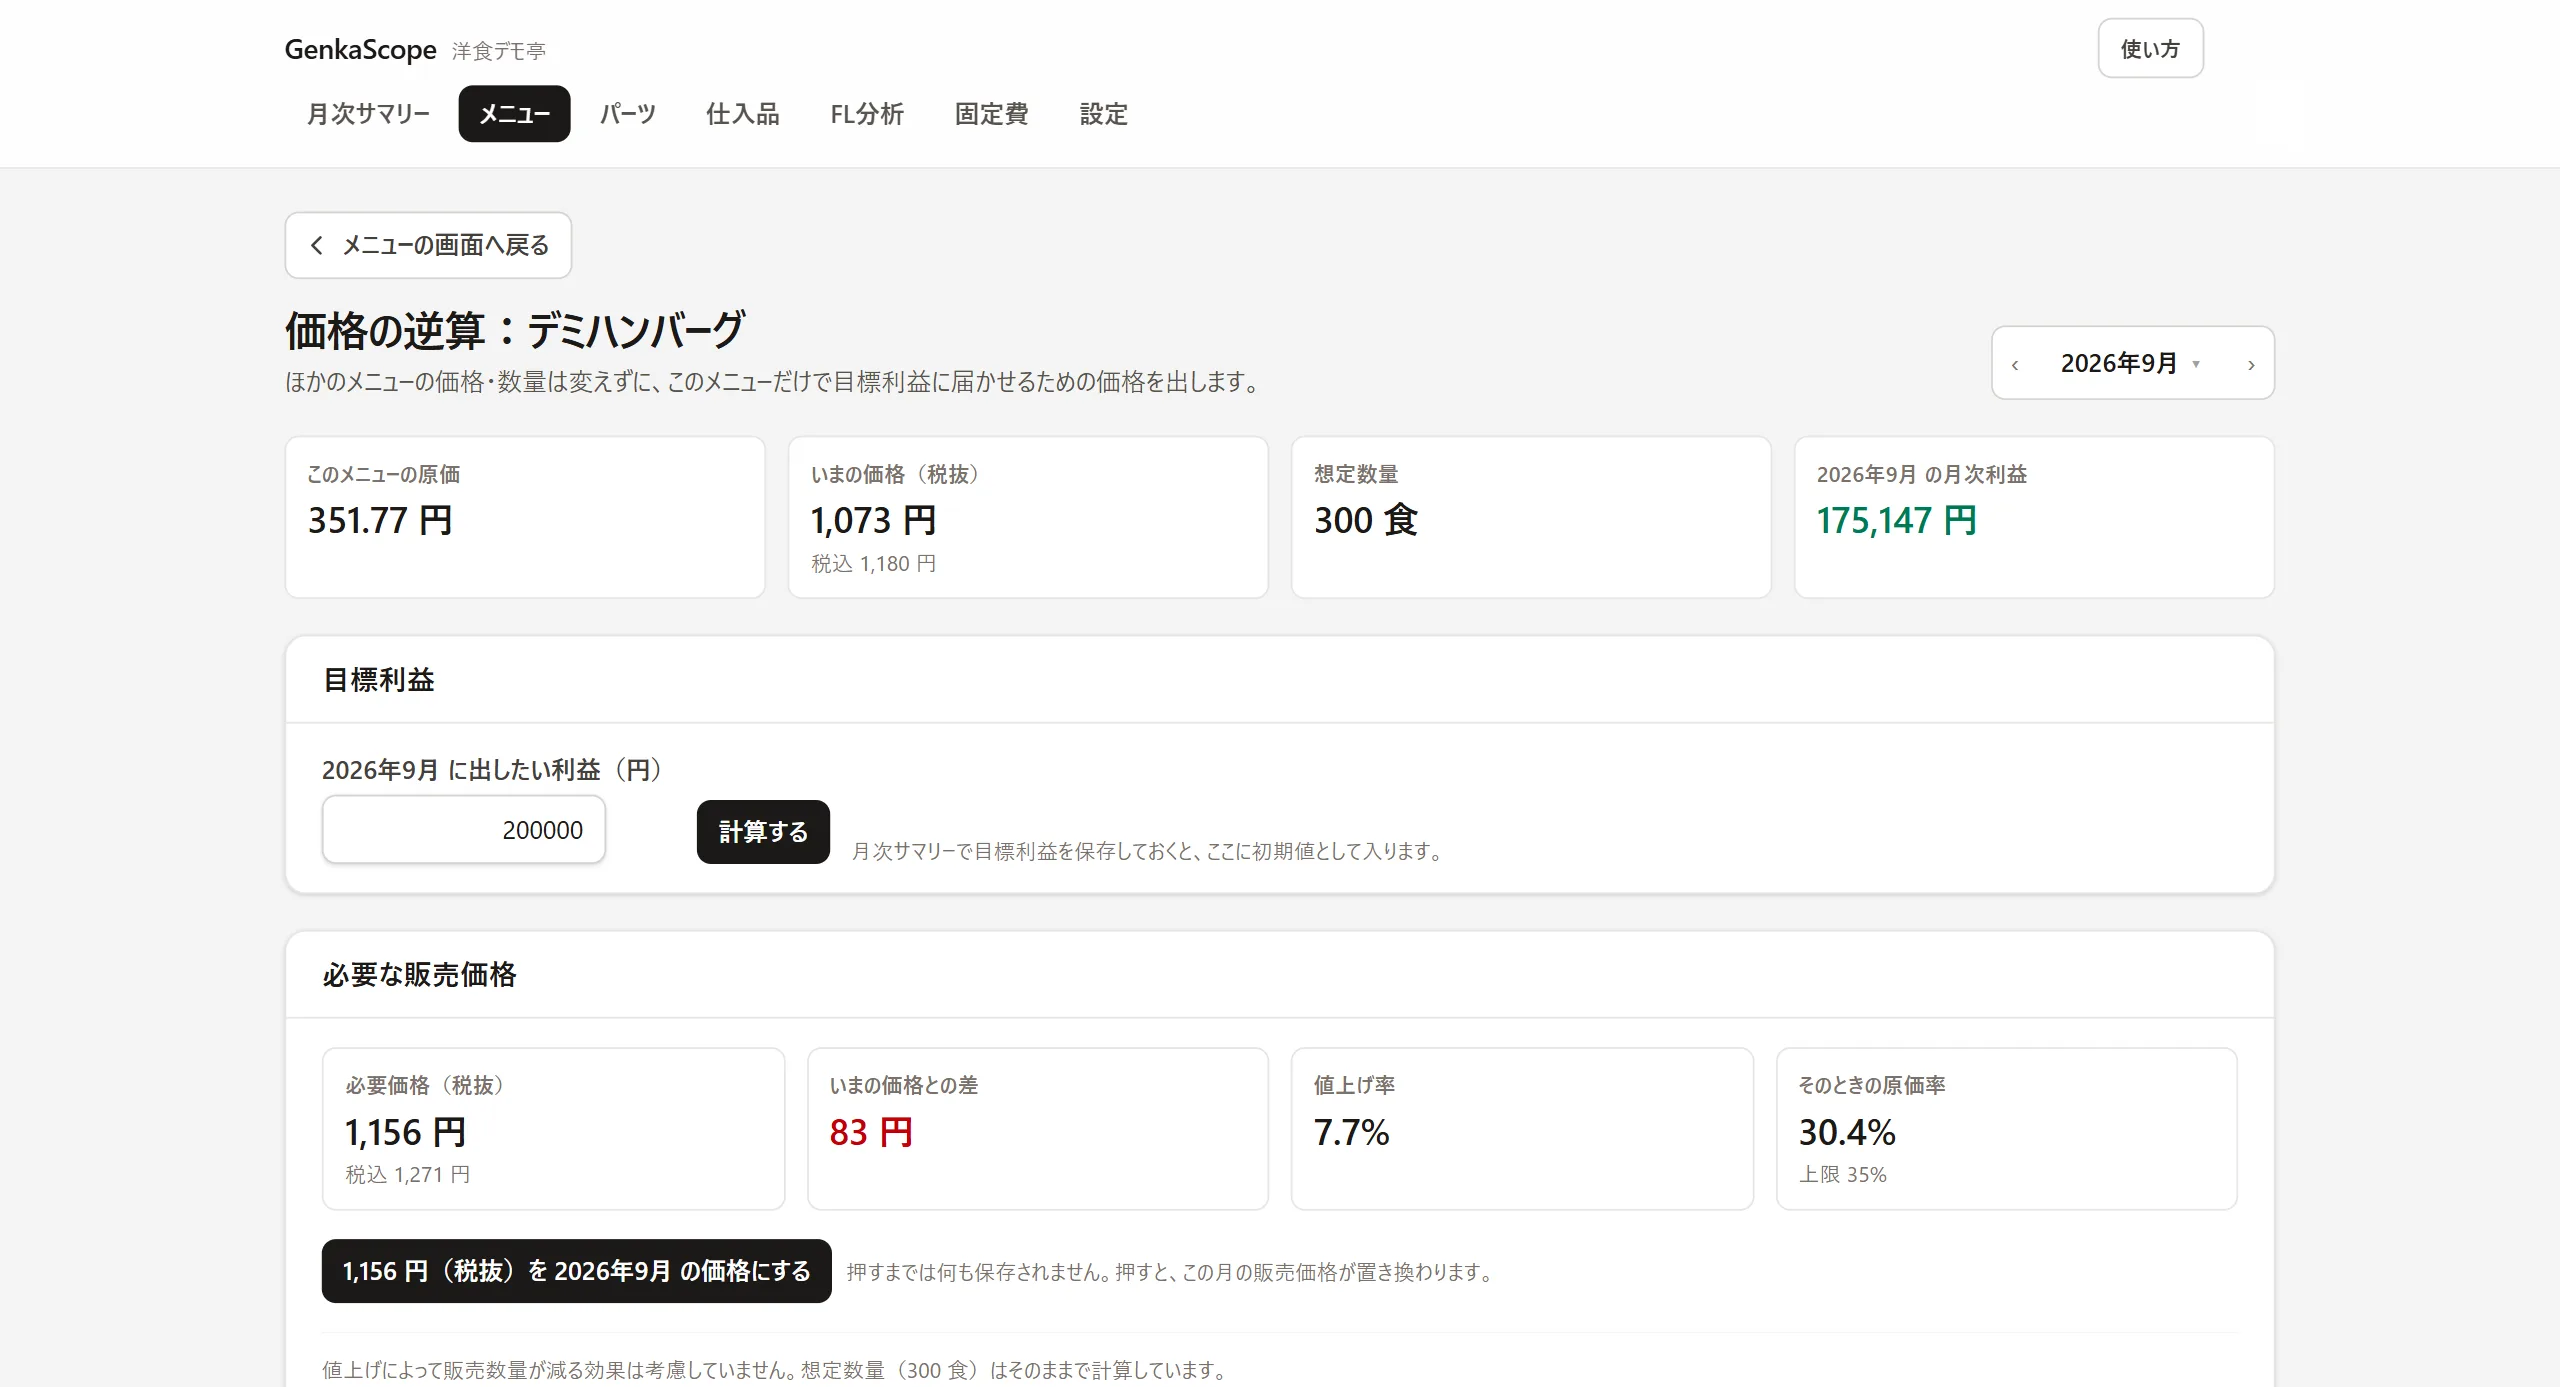The width and height of the screenshot is (2560, 1387).
Task: Click the 30.4% cost ratio value
Action: coord(1847,1132)
